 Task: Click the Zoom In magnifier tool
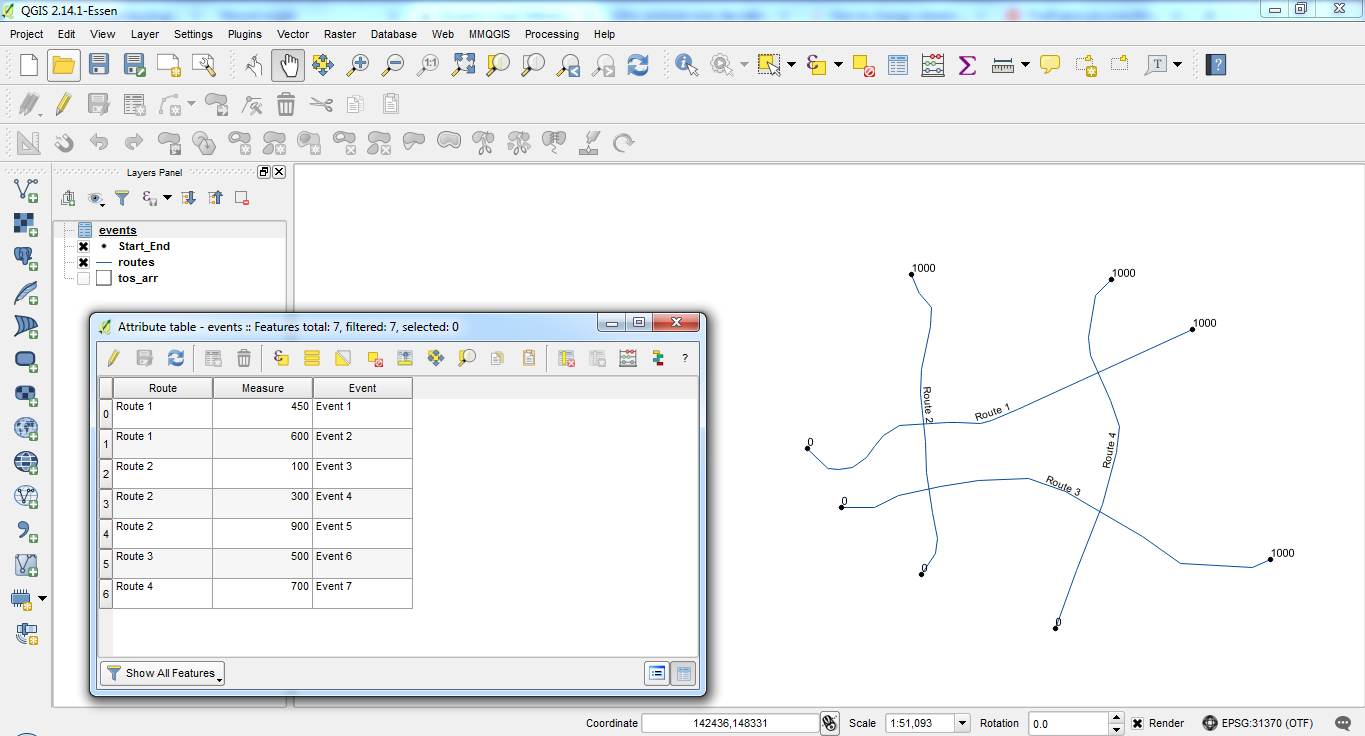tap(357, 65)
